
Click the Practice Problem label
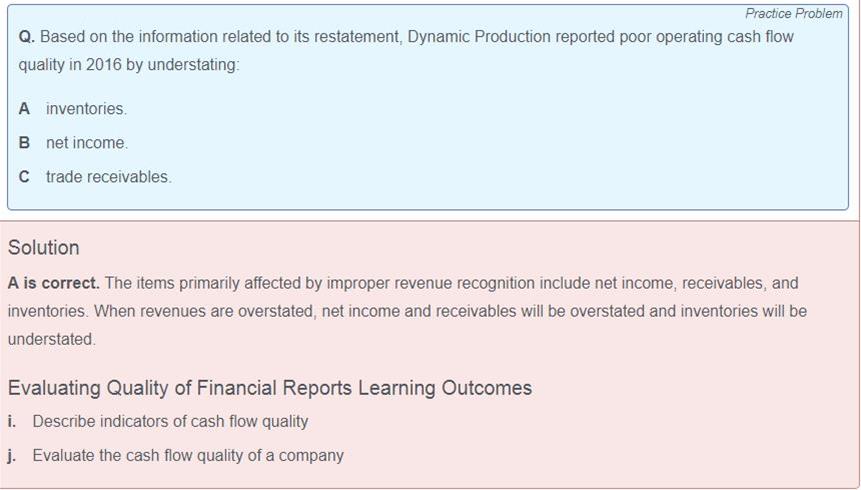click(793, 14)
